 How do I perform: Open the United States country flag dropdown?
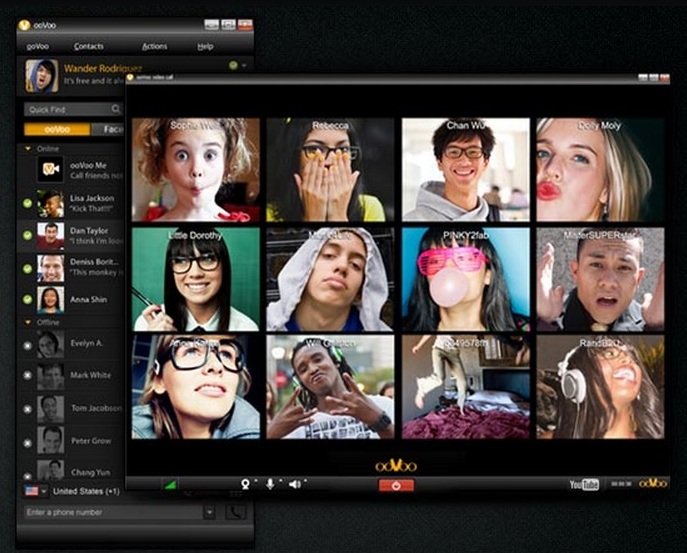click(x=36, y=491)
